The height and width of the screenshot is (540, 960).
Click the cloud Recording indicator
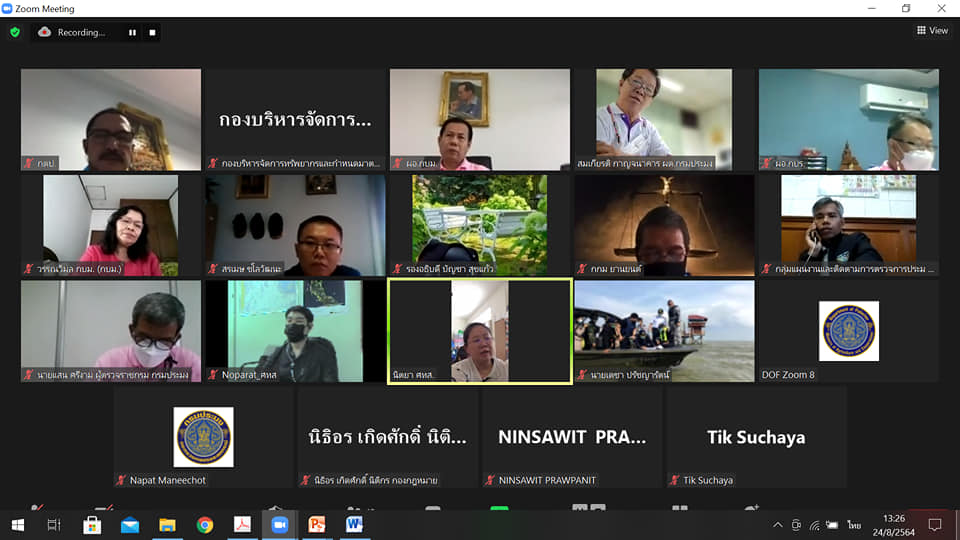[x=72, y=32]
